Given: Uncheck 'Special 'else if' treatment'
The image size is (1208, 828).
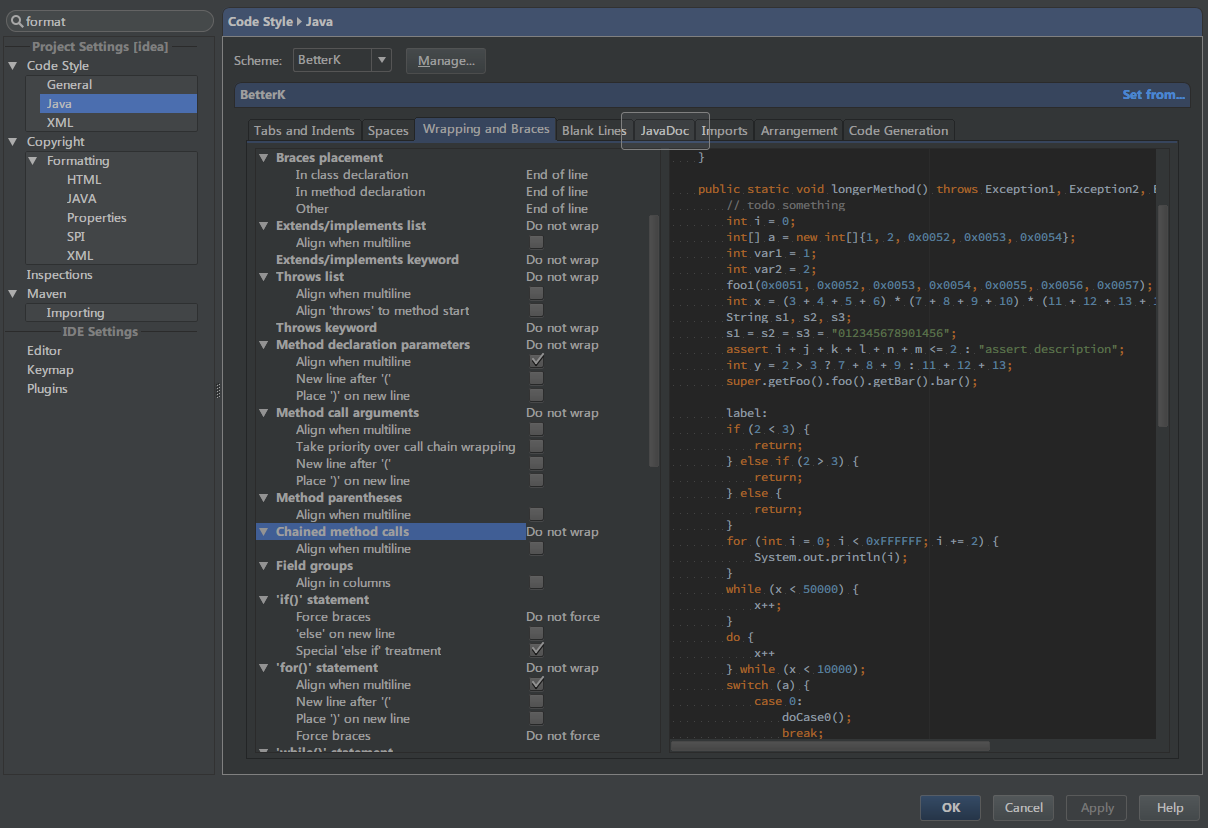Looking at the screenshot, I should click(x=536, y=650).
